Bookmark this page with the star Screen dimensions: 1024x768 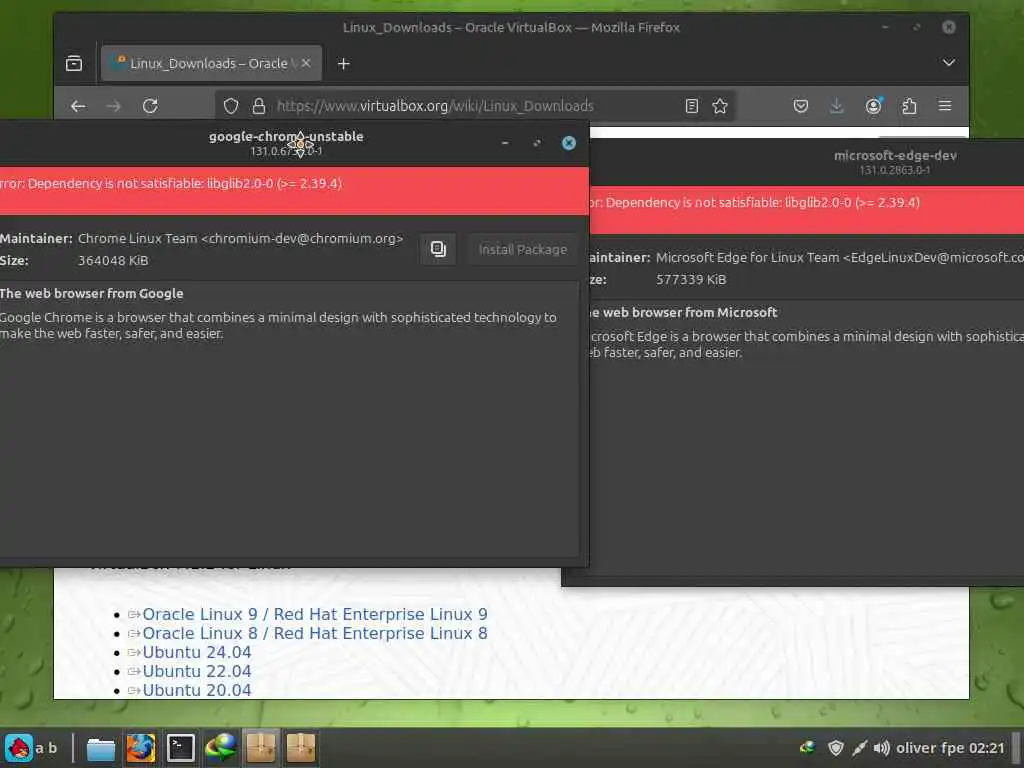point(720,106)
